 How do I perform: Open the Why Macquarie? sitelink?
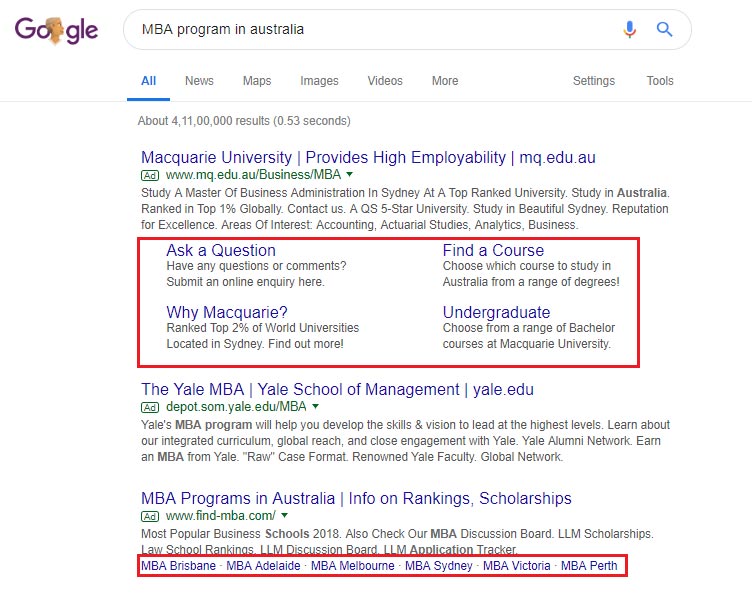(226, 312)
